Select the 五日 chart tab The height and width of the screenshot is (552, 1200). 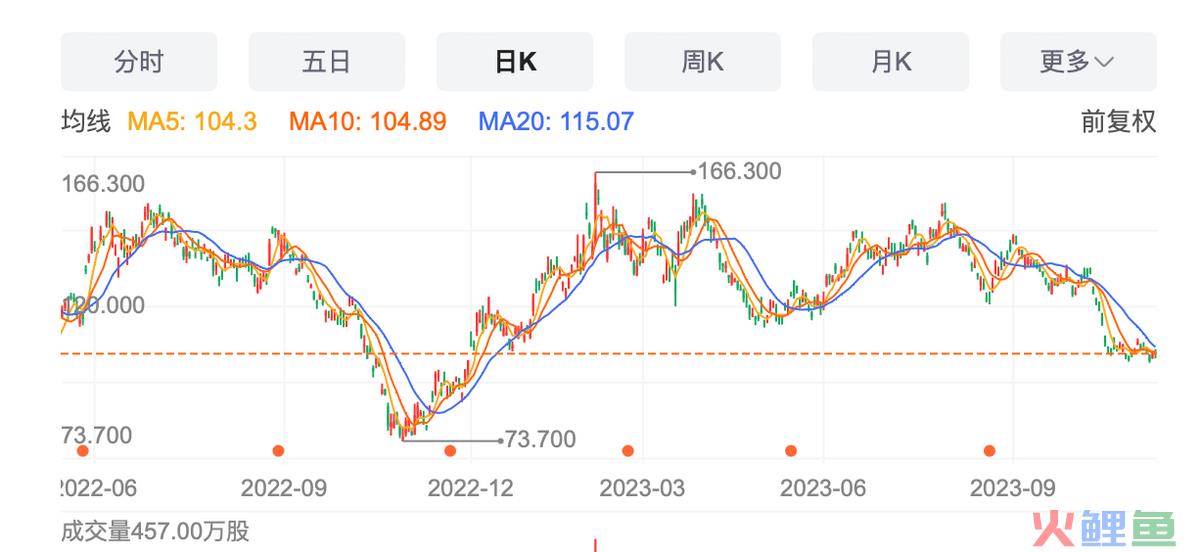click(326, 62)
